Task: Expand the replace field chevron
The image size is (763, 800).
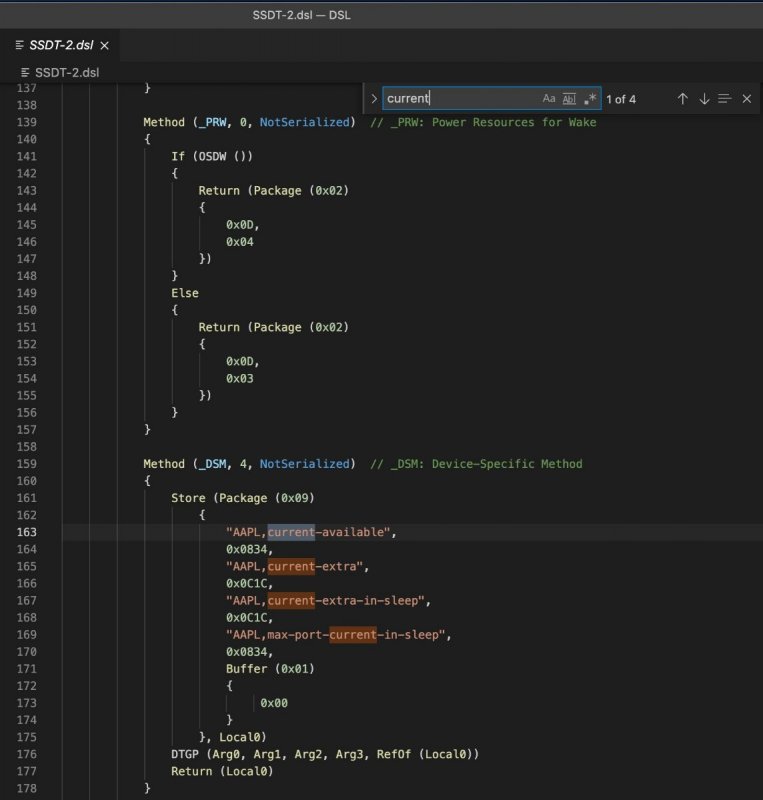Action: 374,99
